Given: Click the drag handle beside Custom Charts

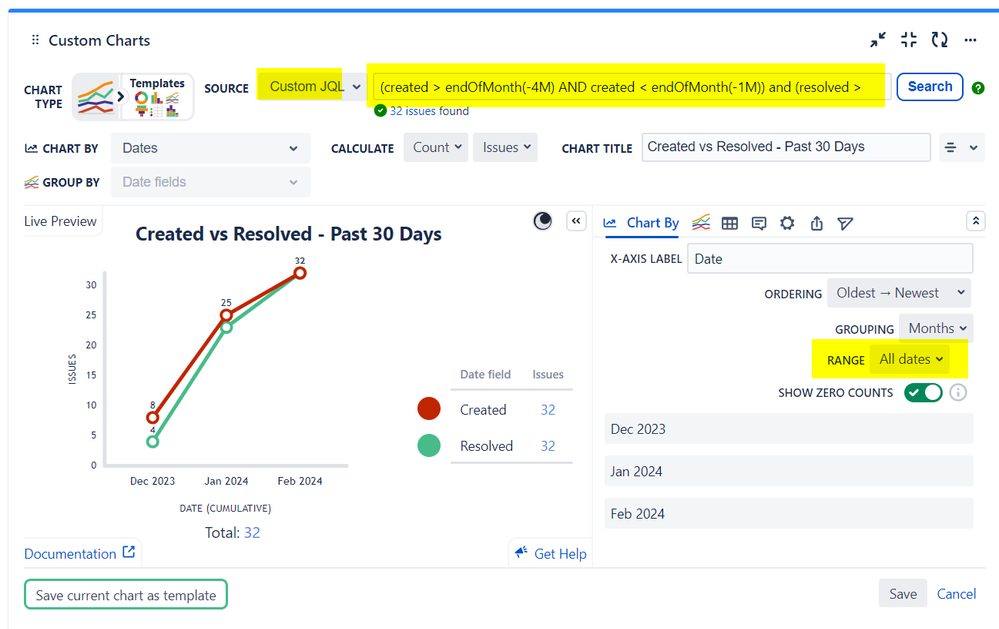Looking at the screenshot, I should click(35, 40).
